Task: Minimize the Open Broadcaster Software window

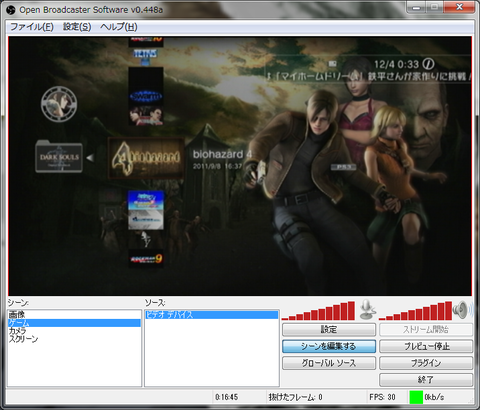Action: 416,7
